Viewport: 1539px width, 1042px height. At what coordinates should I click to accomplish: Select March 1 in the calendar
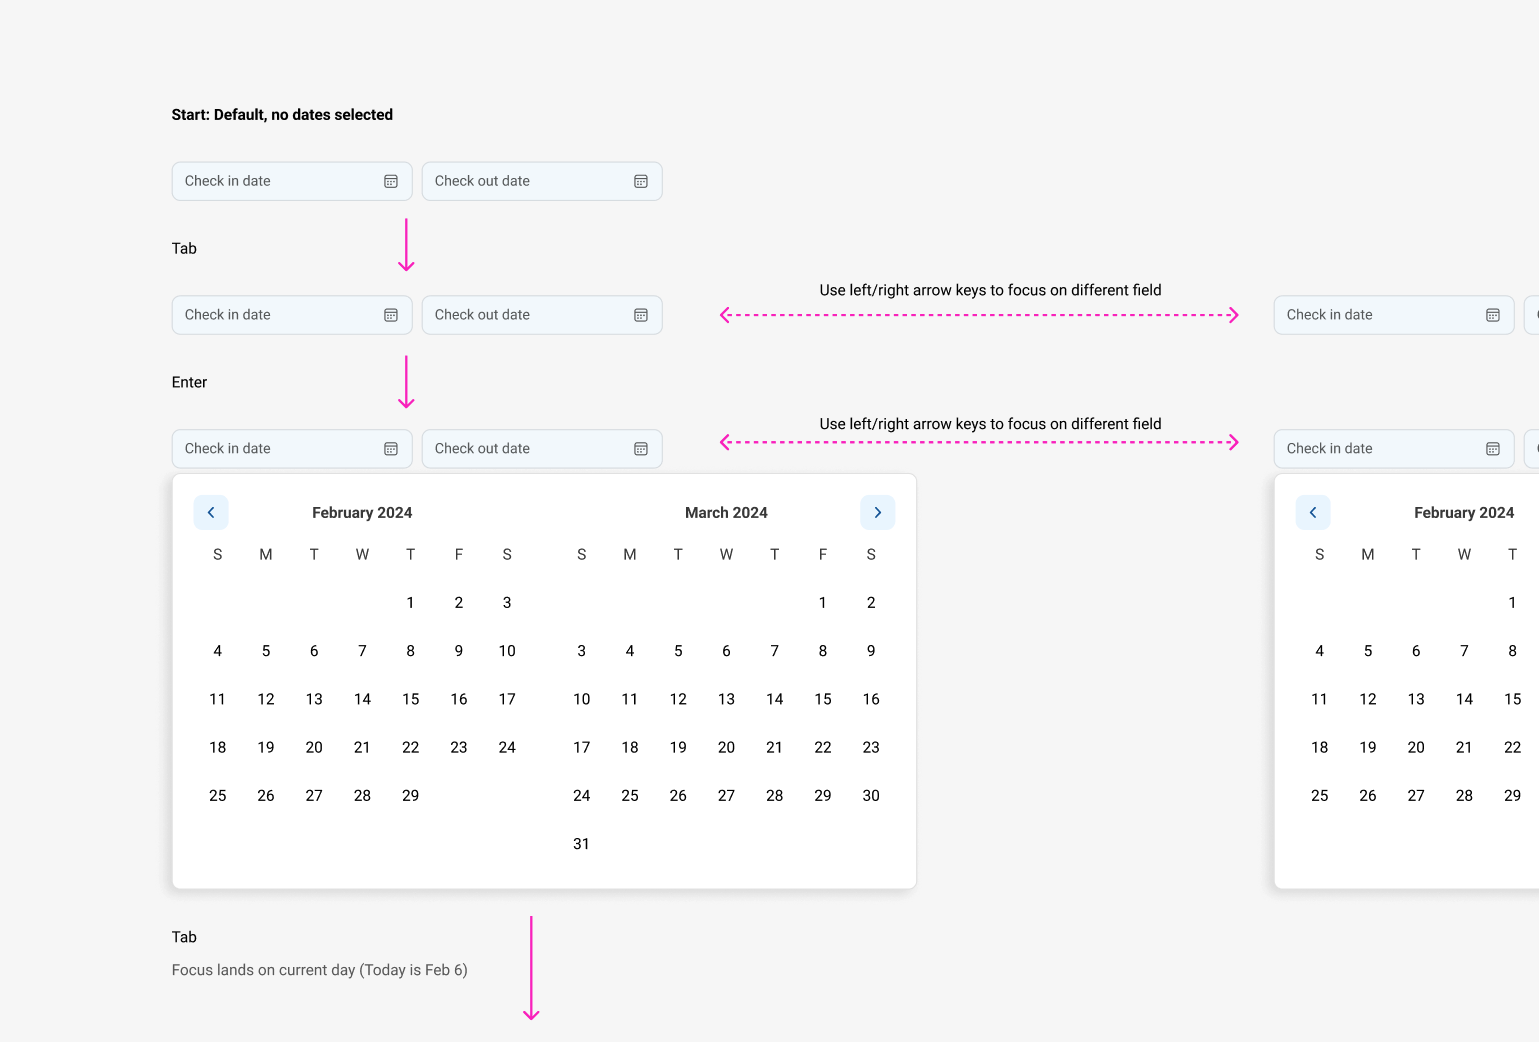(823, 603)
